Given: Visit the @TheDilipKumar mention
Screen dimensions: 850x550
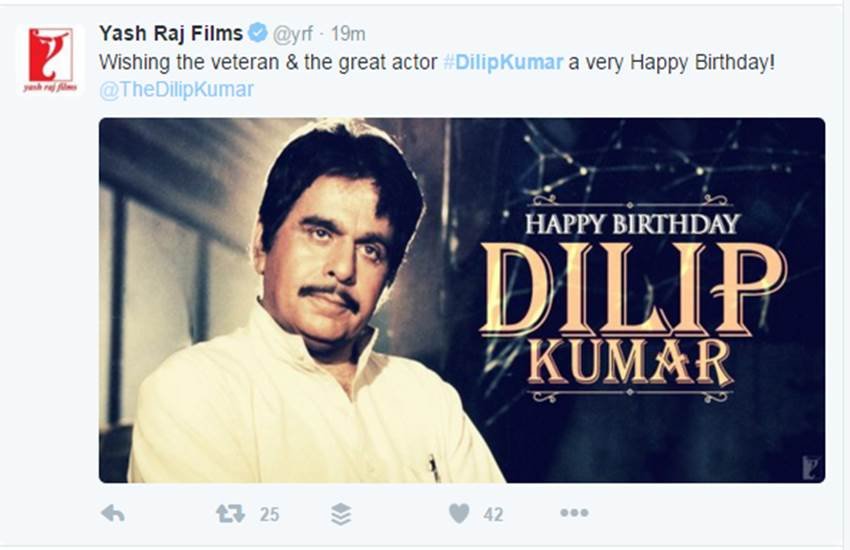Looking at the screenshot, I should (176, 89).
